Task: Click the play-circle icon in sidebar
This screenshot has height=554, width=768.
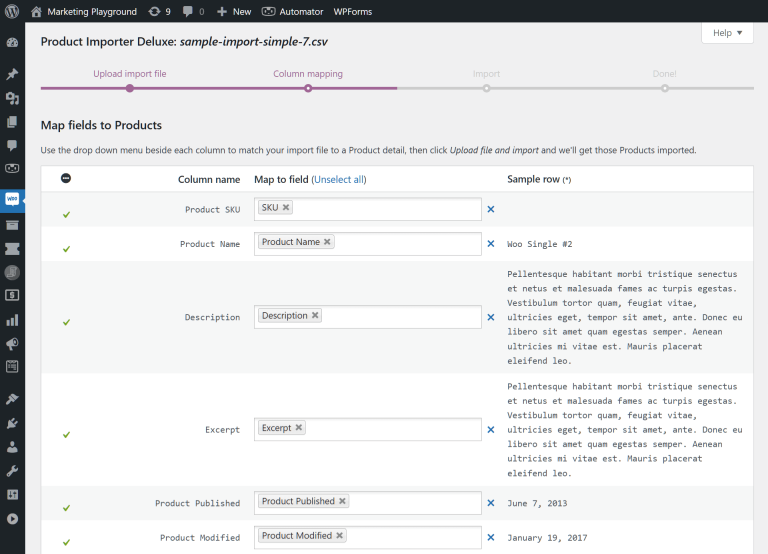Action: pyautogui.click(x=12, y=519)
